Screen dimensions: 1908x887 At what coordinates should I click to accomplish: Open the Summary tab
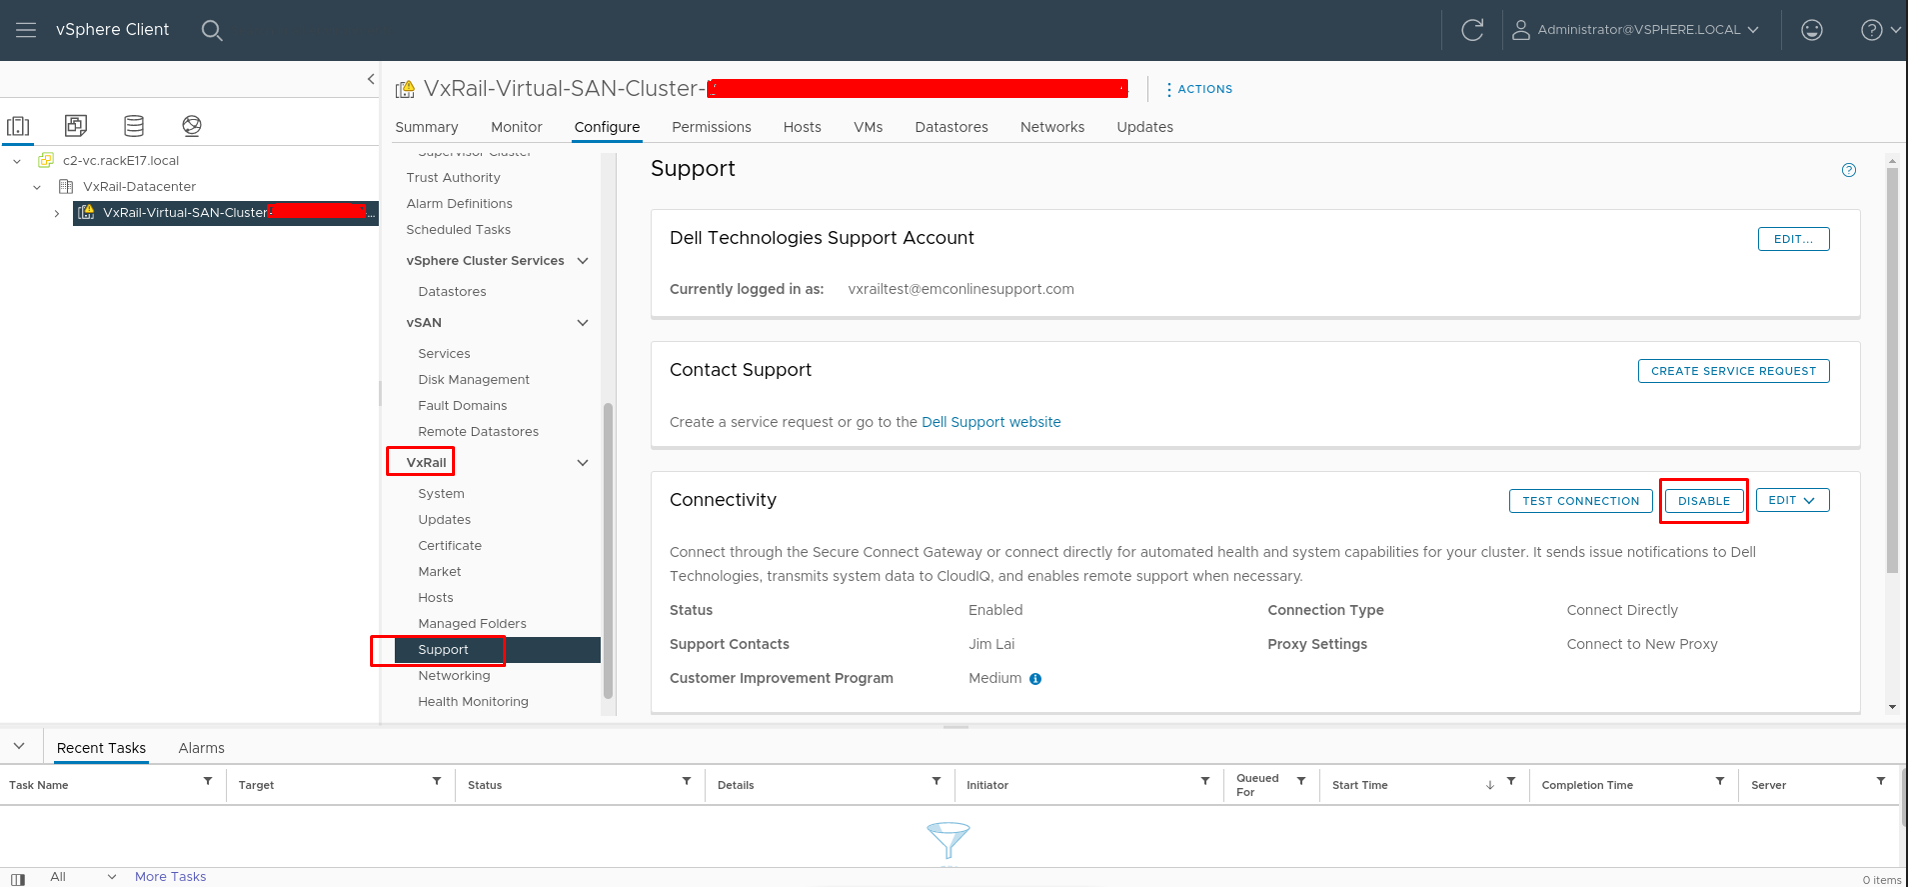point(427,127)
